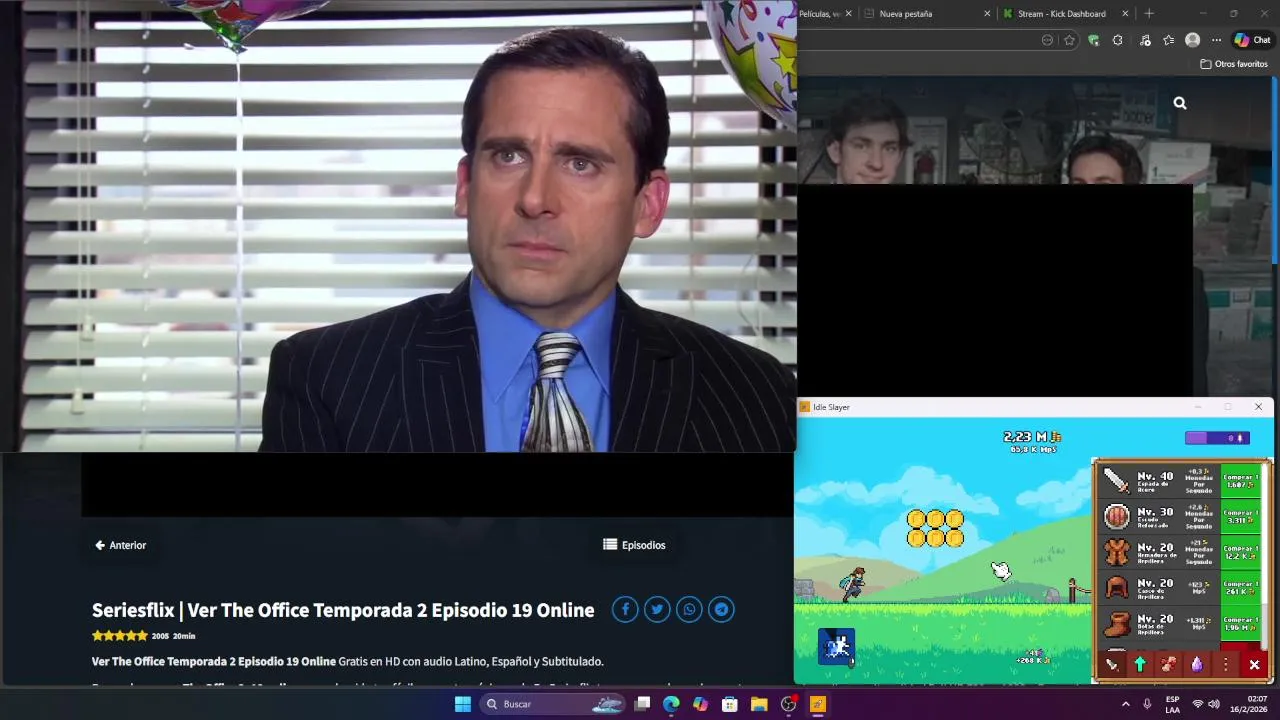This screenshot has height=720, width=1280.
Task: Click the address bar reader icon
Action: (1047, 40)
